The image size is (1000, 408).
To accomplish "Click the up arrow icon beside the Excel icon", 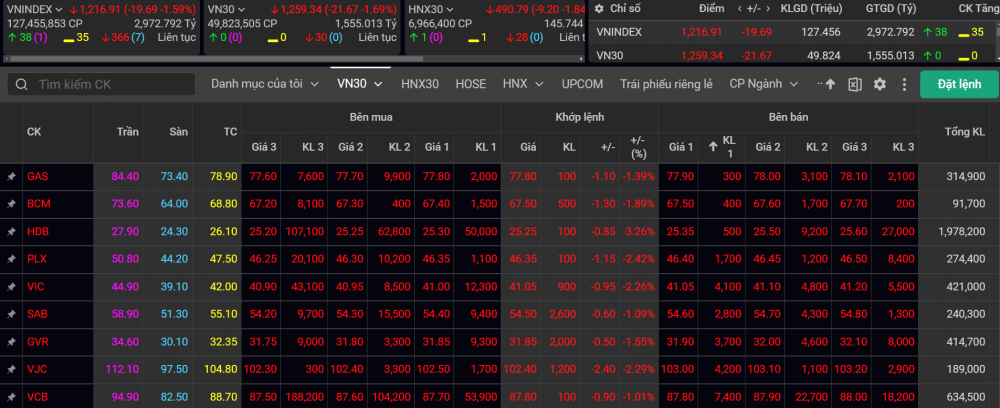I will (829, 85).
